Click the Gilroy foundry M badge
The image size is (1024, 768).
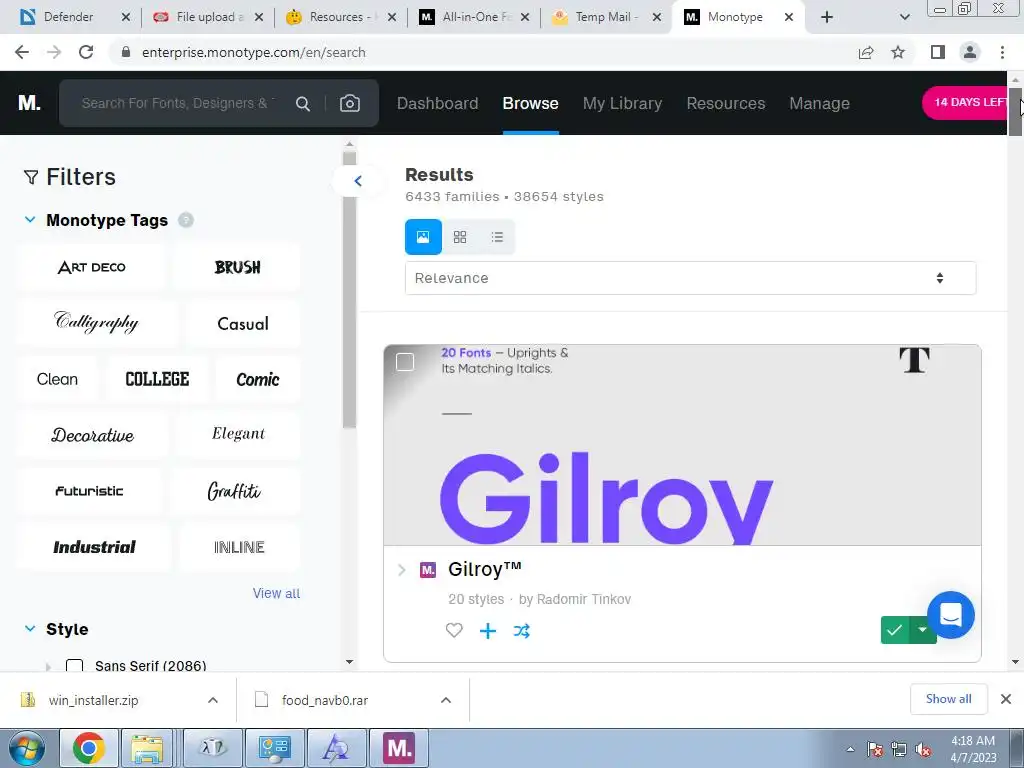click(428, 570)
